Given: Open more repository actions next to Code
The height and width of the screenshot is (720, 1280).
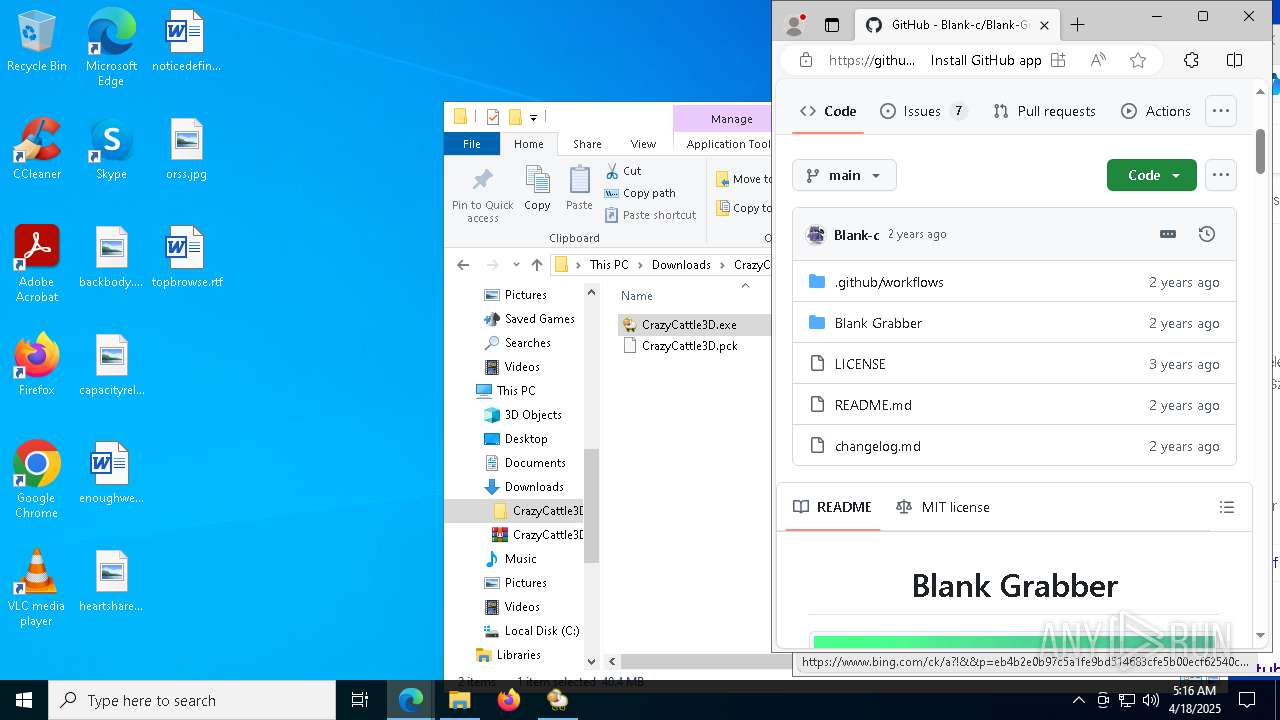Looking at the screenshot, I should [1221, 175].
